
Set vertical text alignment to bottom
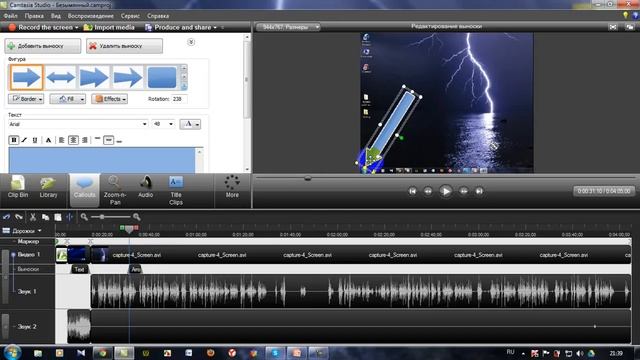[x=119, y=140]
